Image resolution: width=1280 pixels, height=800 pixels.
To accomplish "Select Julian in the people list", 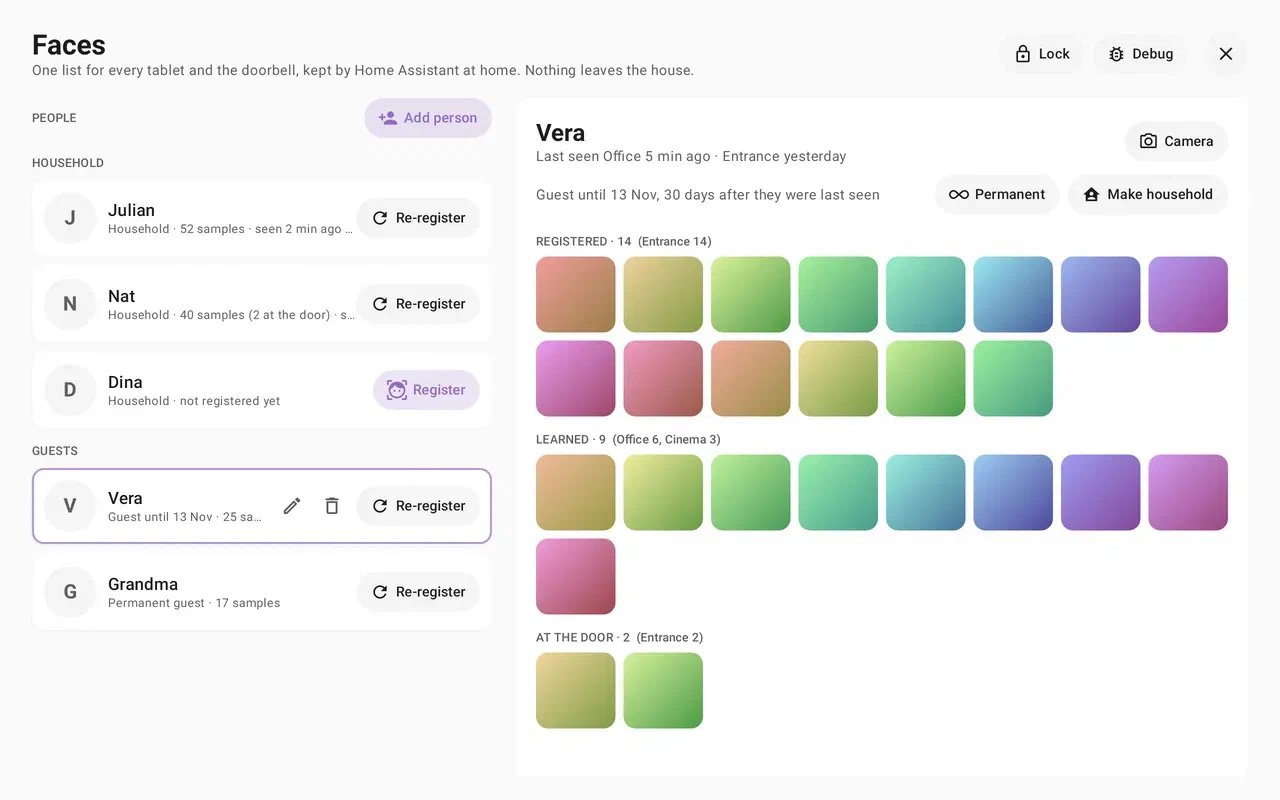I will click(262, 218).
